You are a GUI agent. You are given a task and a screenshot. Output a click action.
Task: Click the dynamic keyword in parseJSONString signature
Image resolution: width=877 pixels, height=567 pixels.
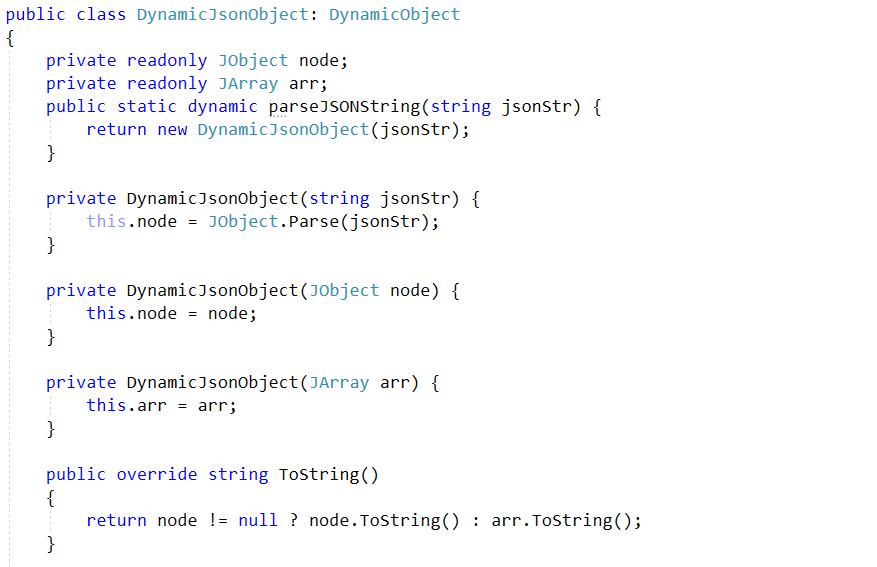[x=223, y=106]
